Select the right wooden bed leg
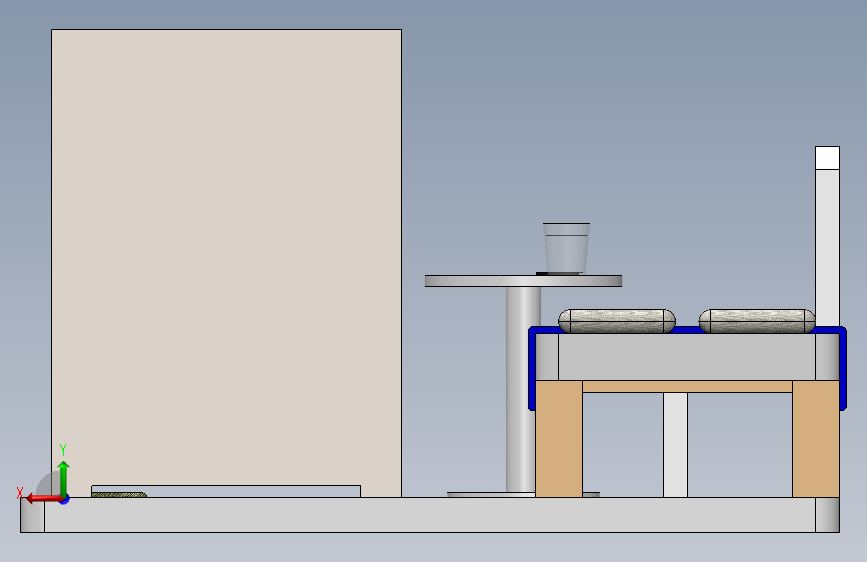This screenshot has width=867, height=562. (816, 439)
